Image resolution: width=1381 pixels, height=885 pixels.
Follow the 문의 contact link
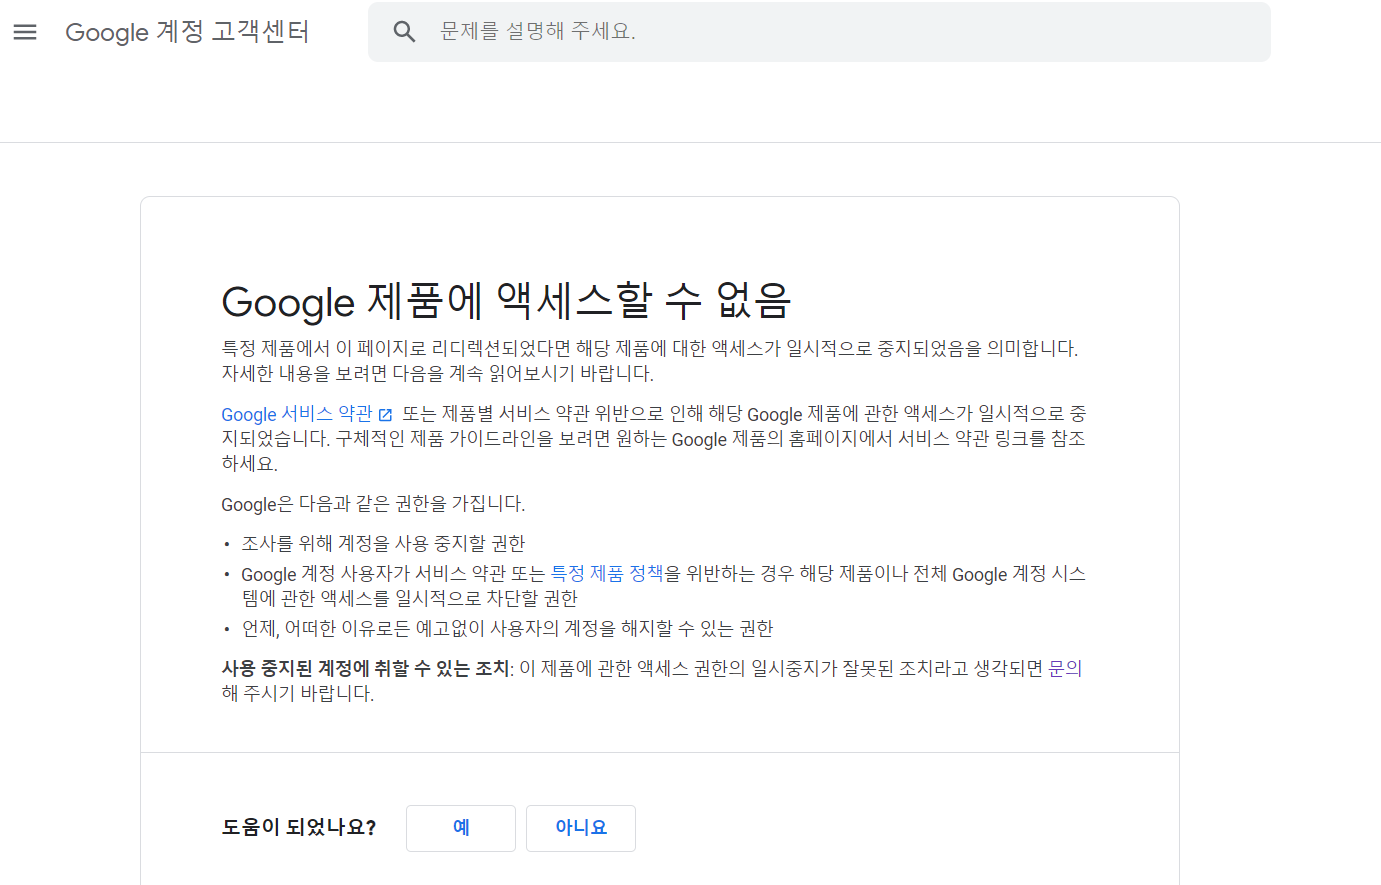coord(1065,669)
